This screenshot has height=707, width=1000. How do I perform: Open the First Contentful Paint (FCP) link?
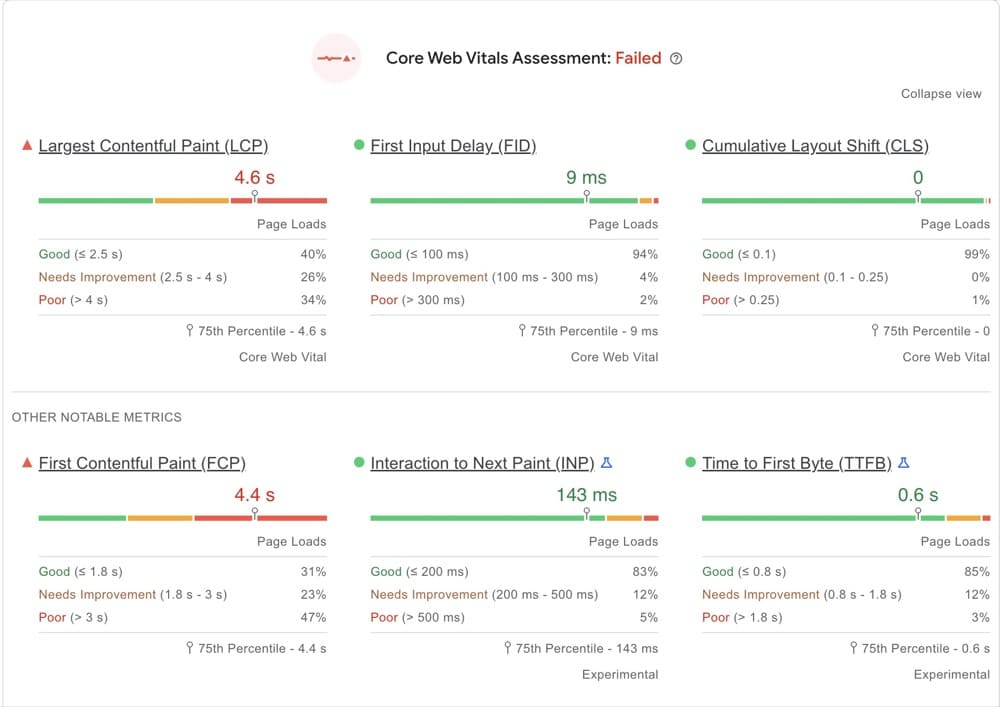click(142, 463)
